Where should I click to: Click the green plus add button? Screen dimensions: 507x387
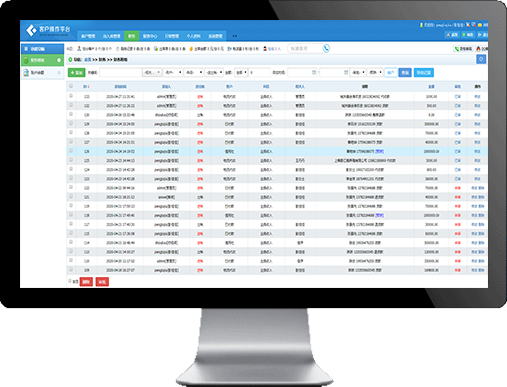click(76, 72)
